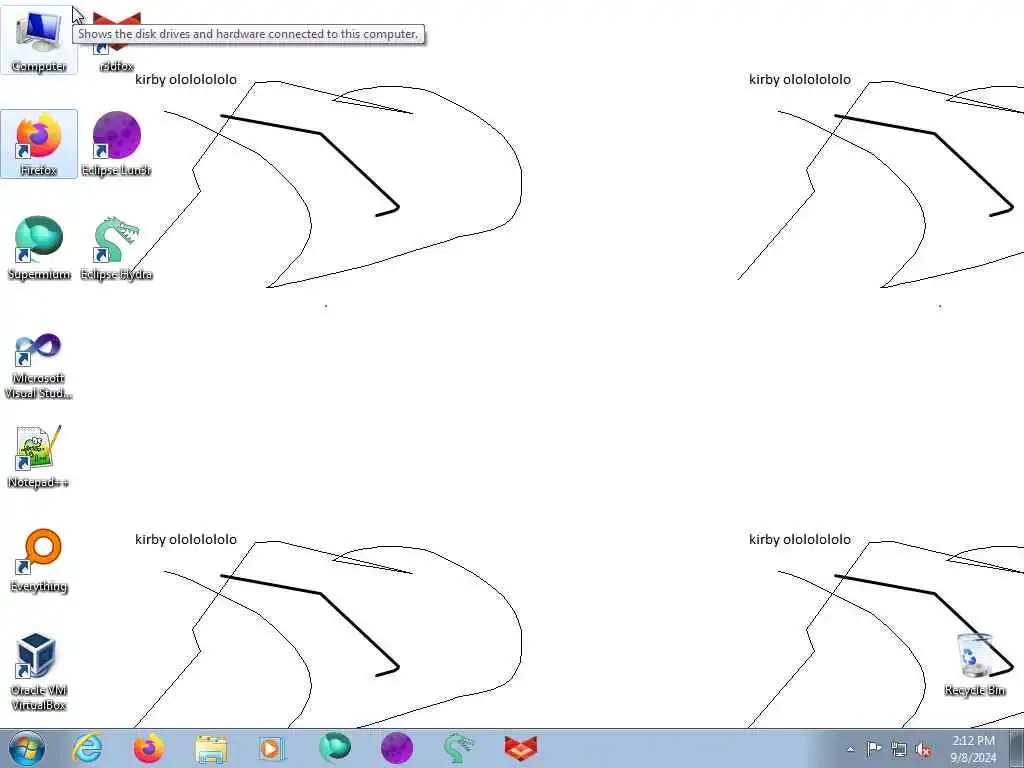
Task: Select the Microsoft Visual Studio shortcut
Action: point(39,366)
